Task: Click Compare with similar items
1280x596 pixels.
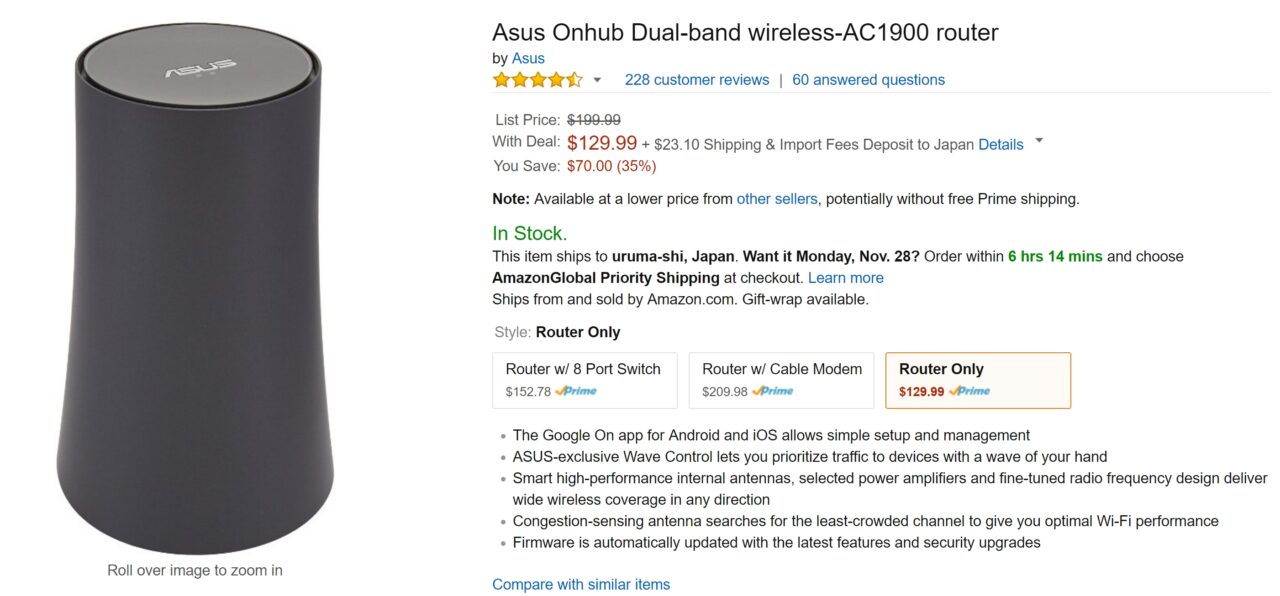Action: tap(581, 584)
